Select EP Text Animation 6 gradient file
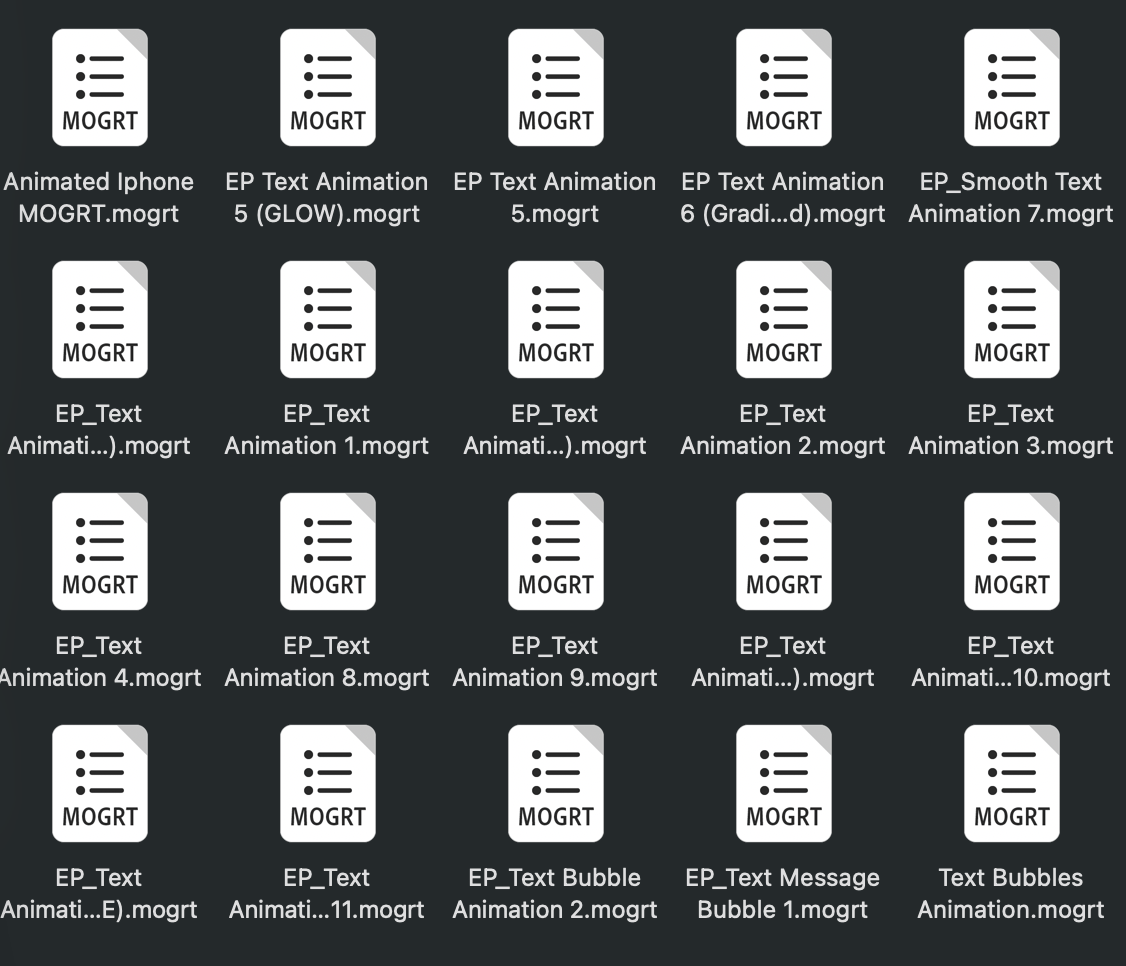Image resolution: width=1126 pixels, height=966 pixels. (784, 88)
